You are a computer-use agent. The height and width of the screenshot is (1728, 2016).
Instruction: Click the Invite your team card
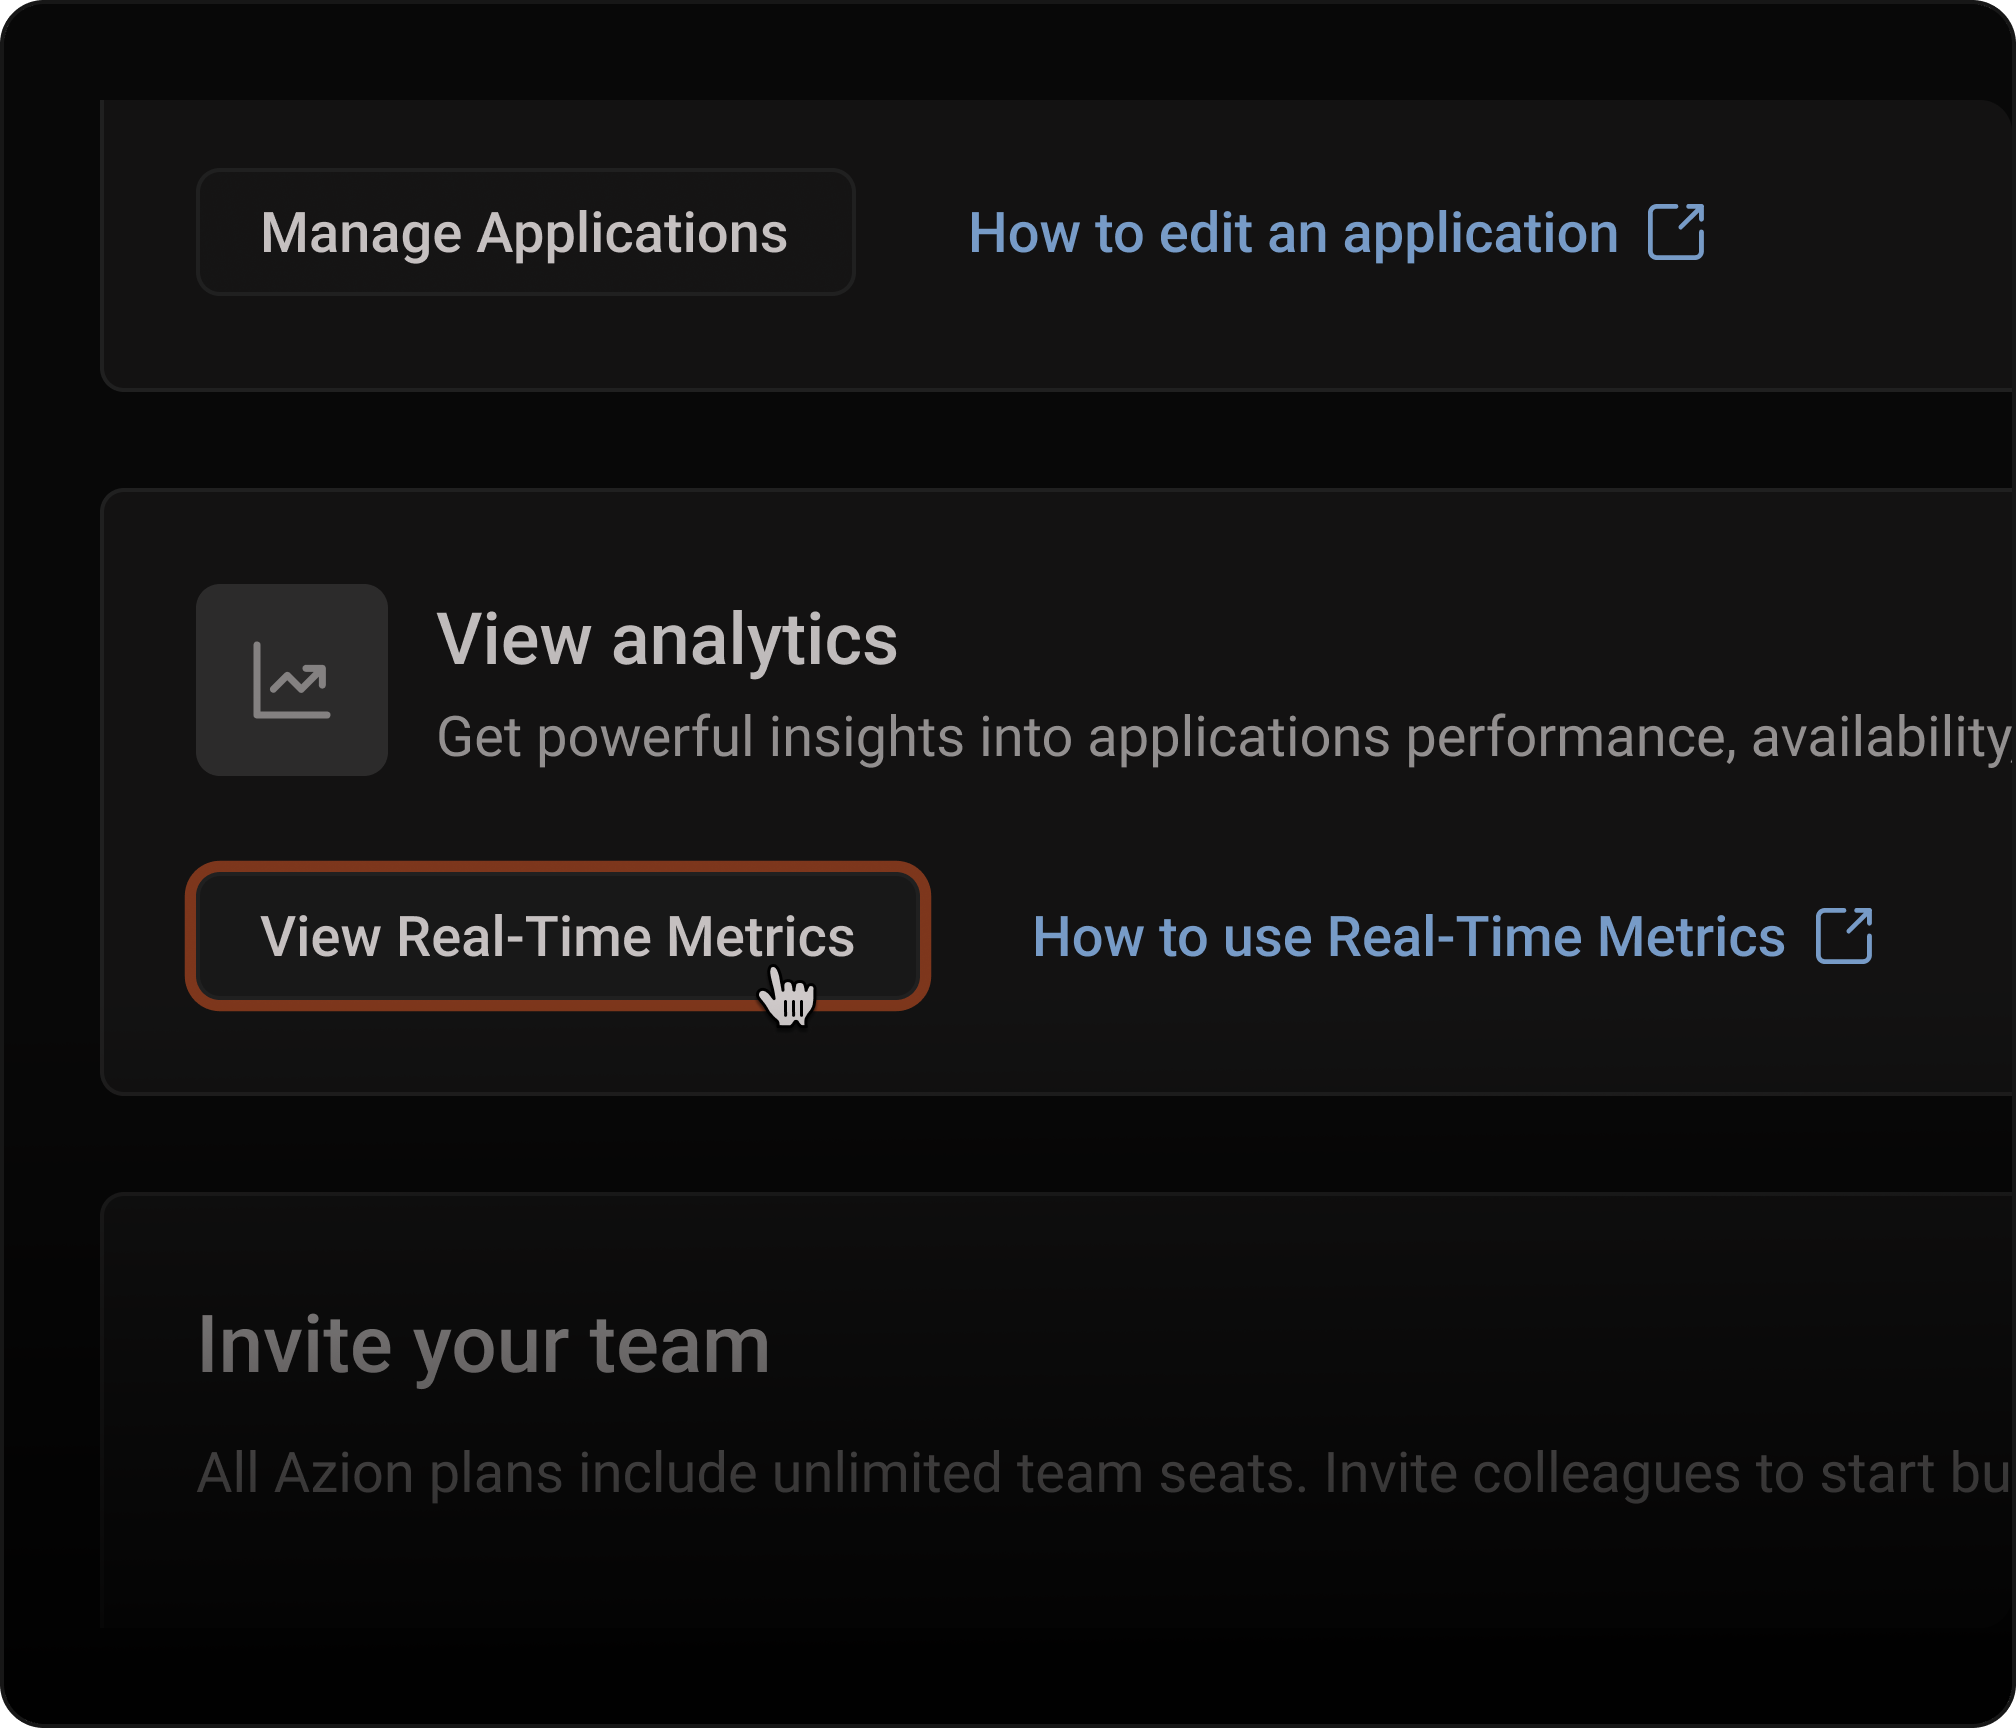(1000, 1420)
